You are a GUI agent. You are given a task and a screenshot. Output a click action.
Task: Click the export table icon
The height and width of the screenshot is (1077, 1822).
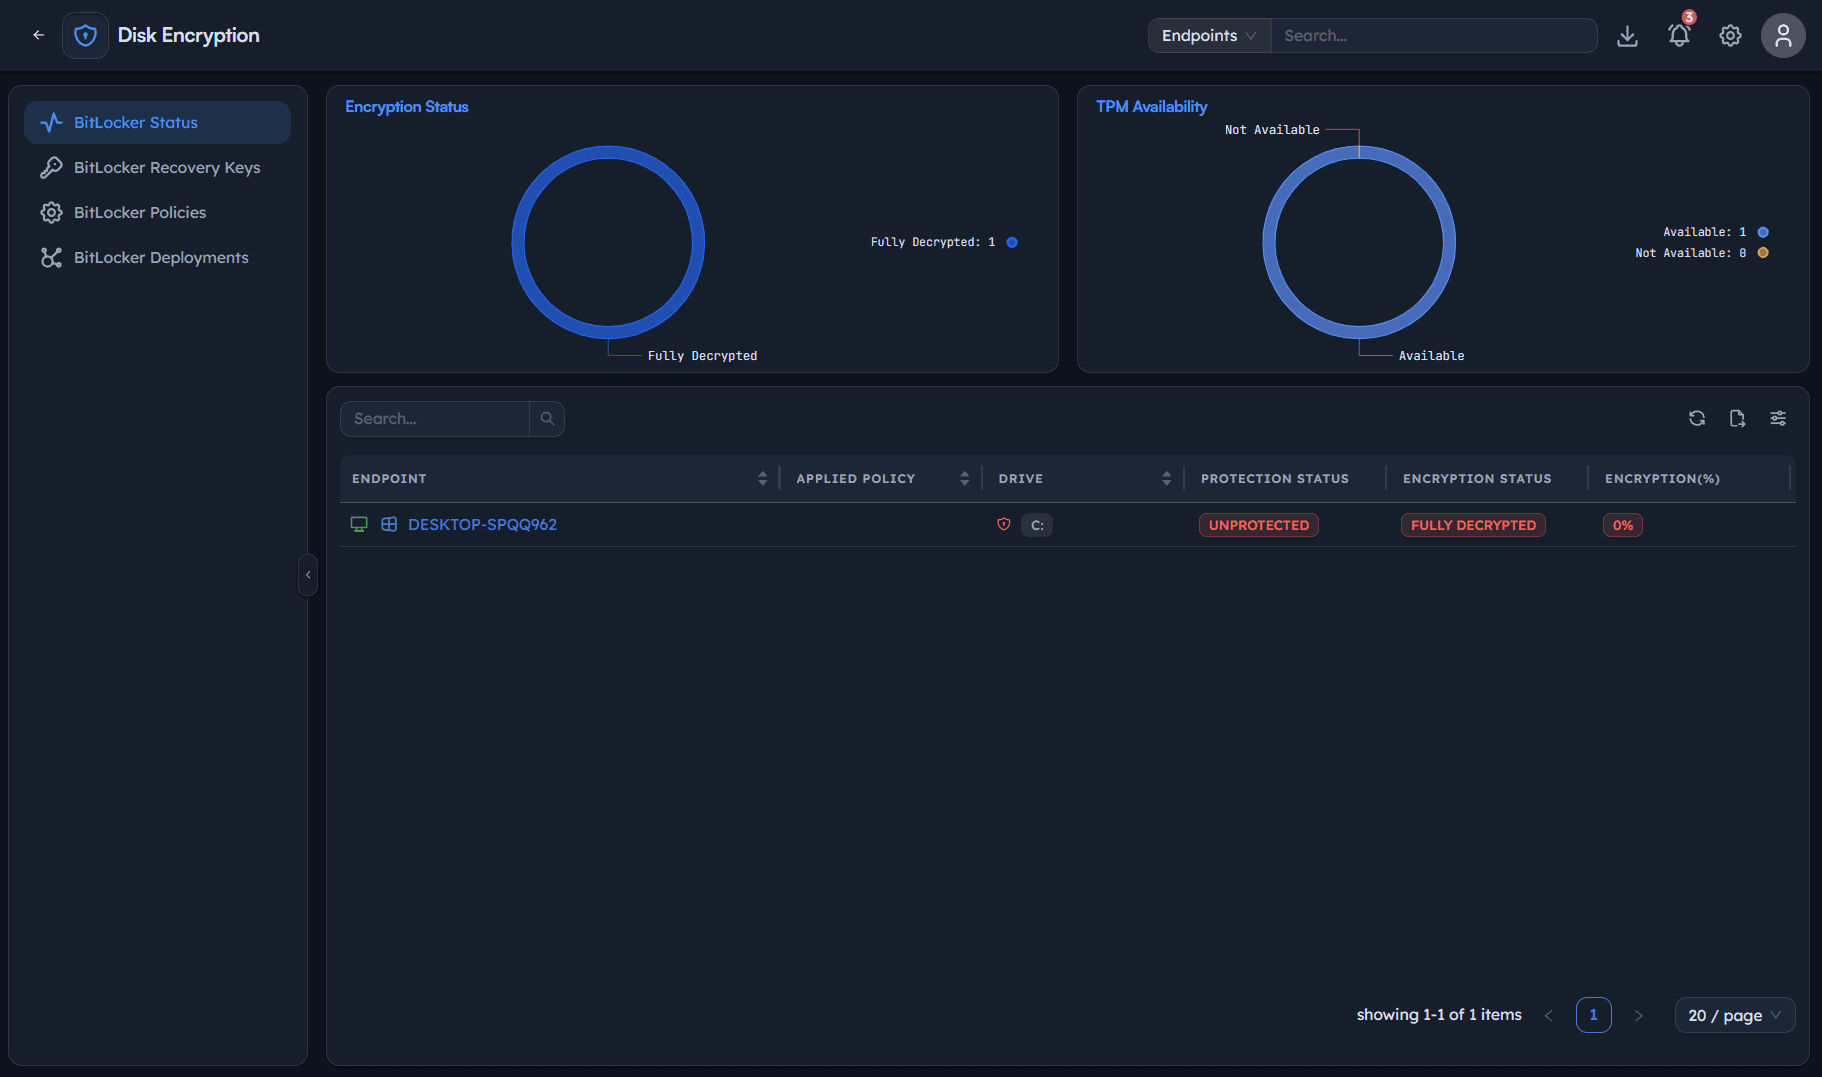(x=1737, y=418)
